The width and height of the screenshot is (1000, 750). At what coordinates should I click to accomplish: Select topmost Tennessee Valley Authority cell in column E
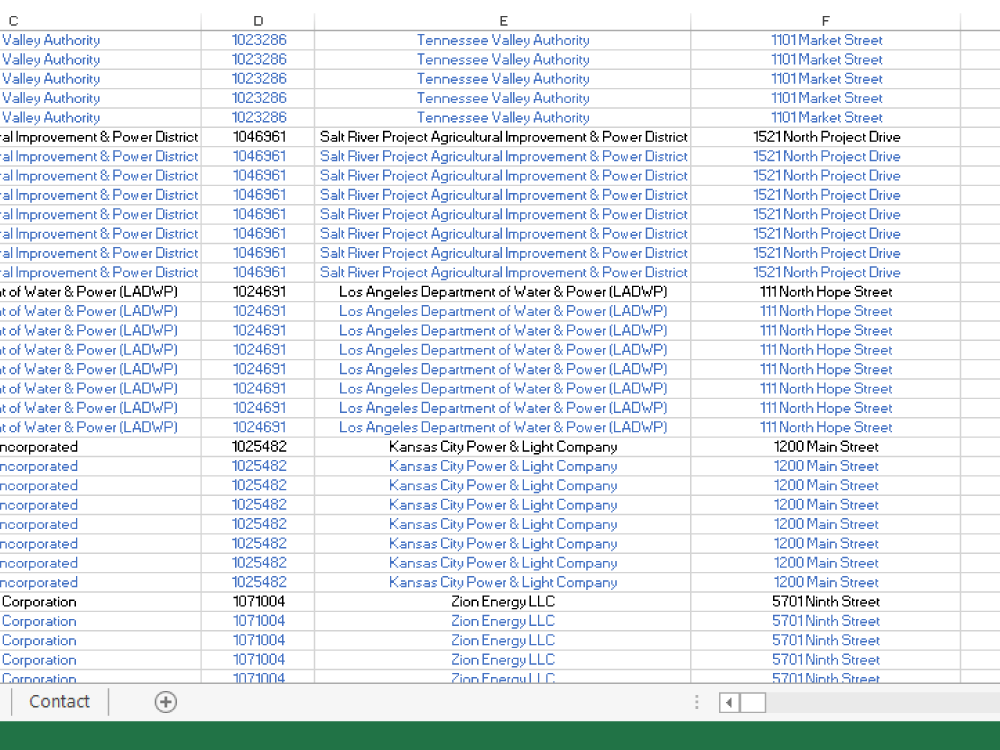coord(503,40)
